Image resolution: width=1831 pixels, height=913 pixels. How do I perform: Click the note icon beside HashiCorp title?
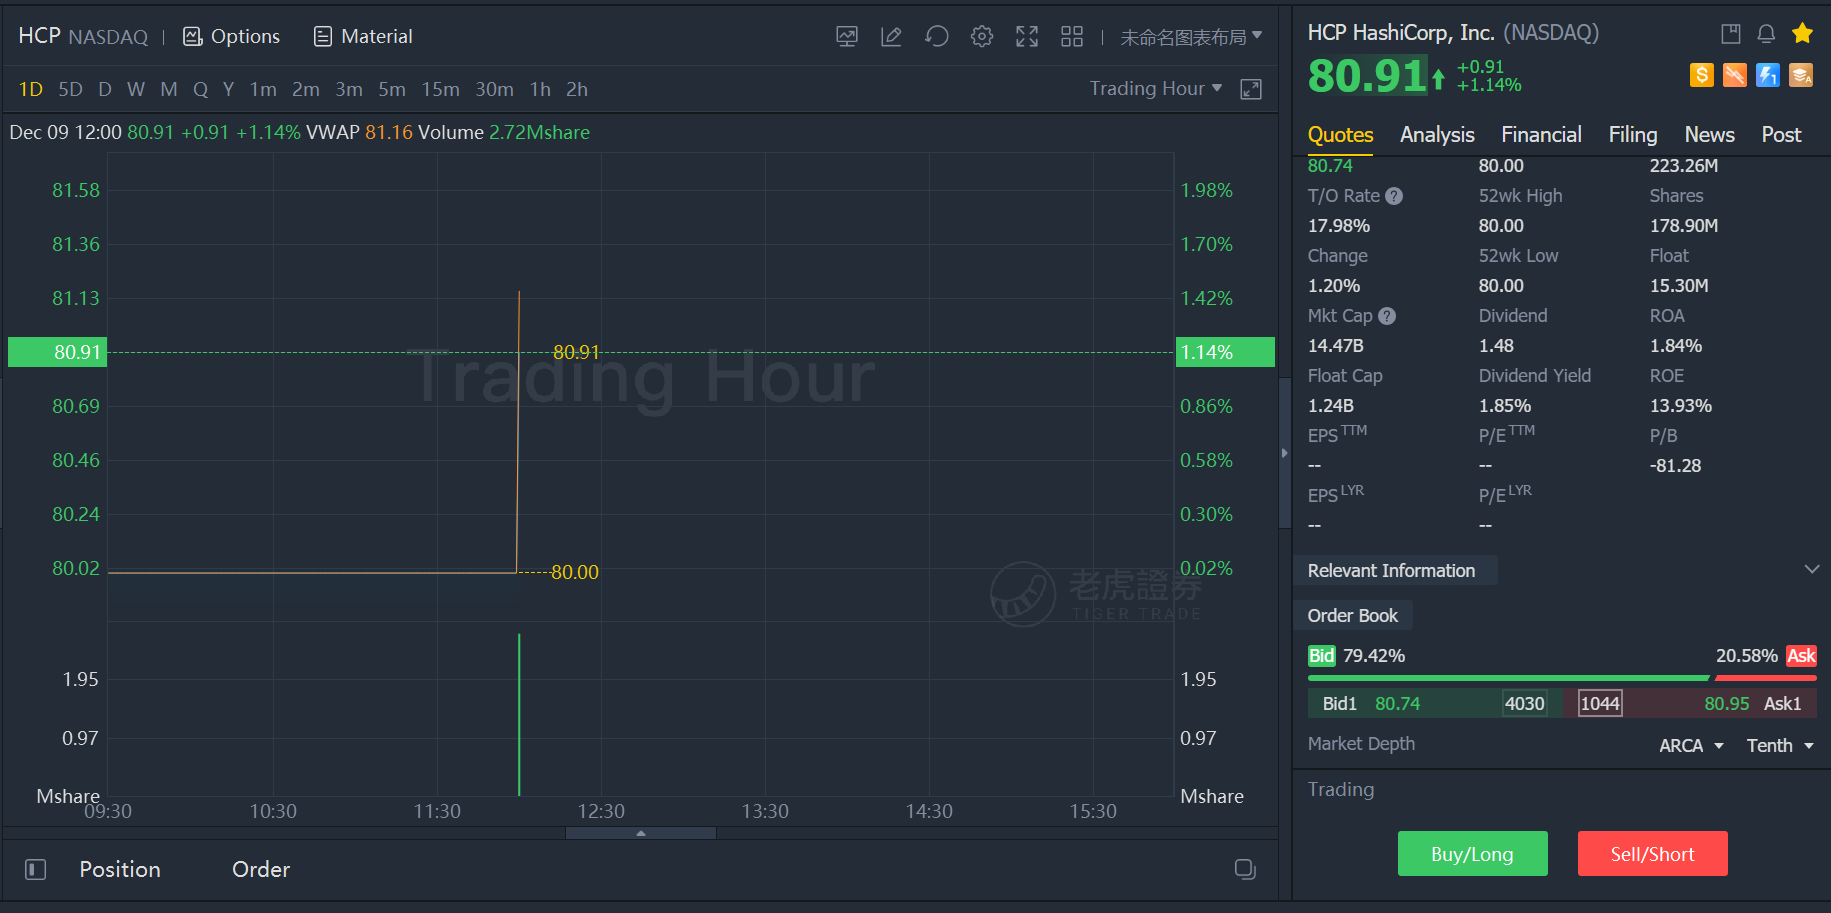[x=1731, y=34]
